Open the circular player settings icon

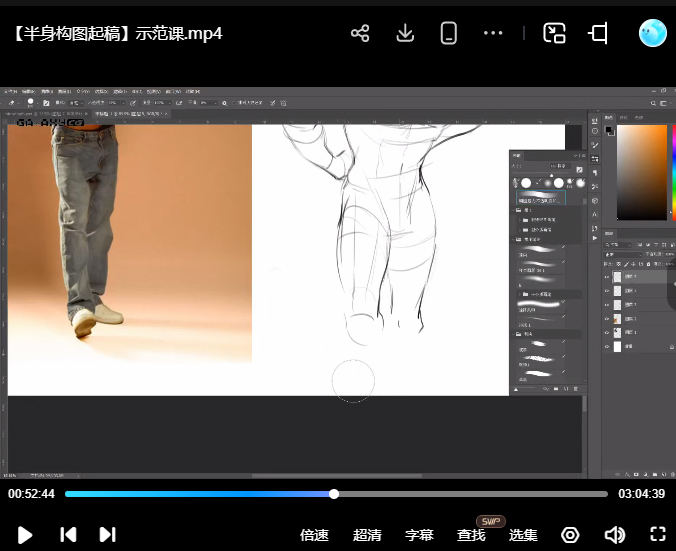point(570,535)
